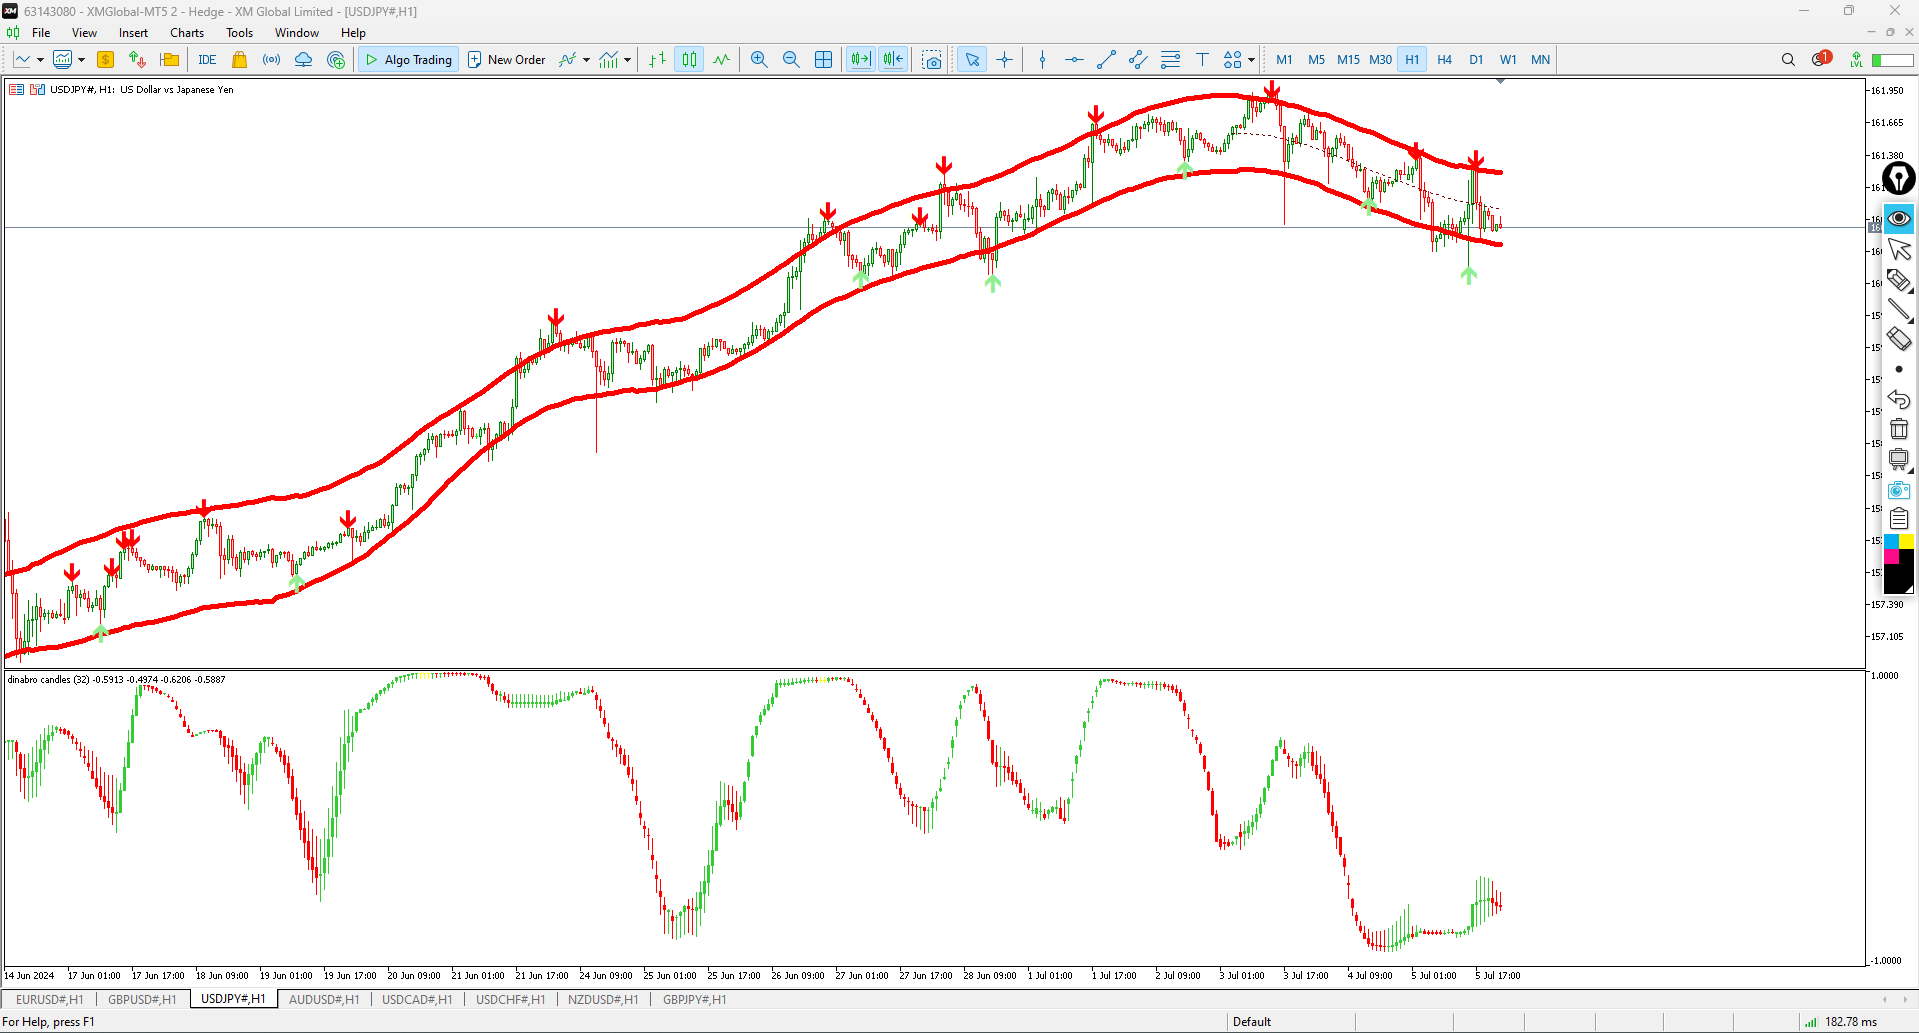The width and height of the screenshot is (1919, 1033).
Task: Click the undo arrow in the right sidebar
Action: point(1898,399)
